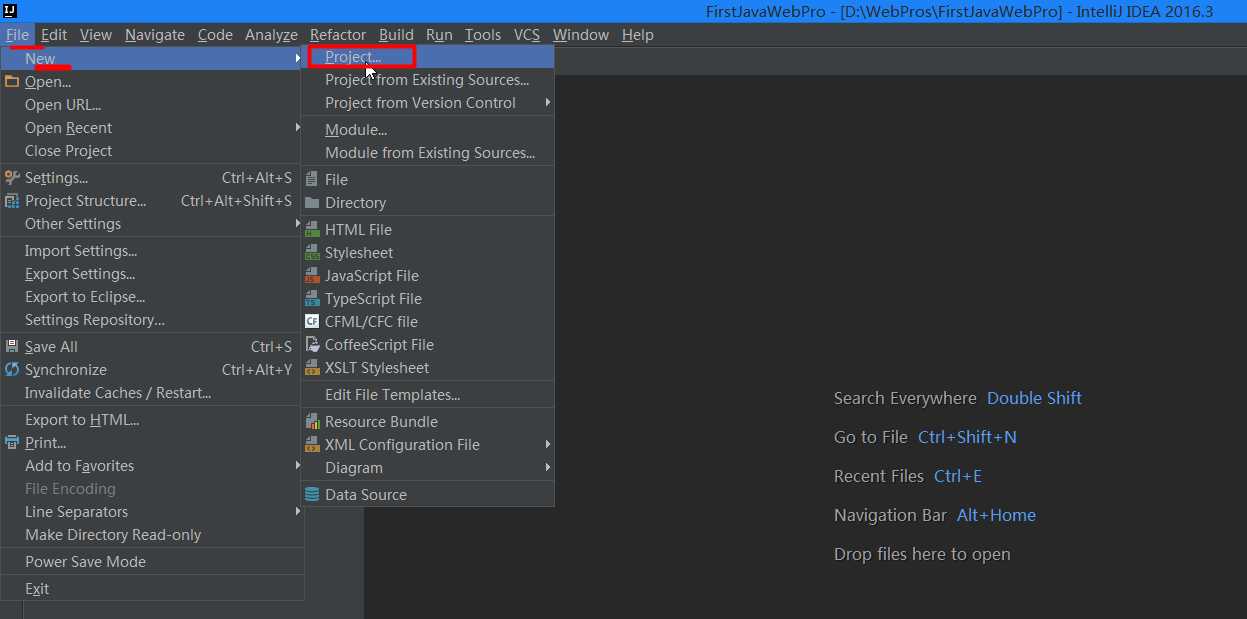Select Export Settings...
Screen dimensions: 1247x619
tap(151, 274)
